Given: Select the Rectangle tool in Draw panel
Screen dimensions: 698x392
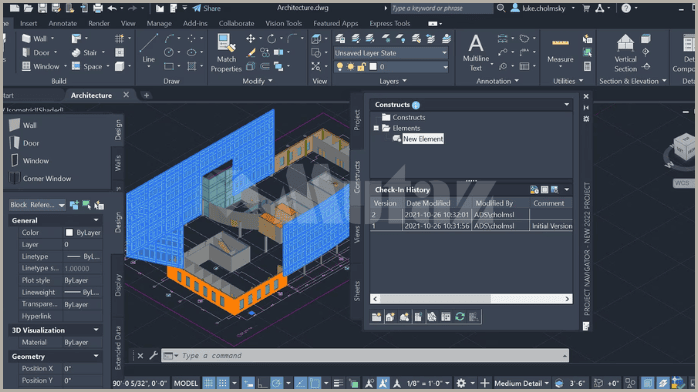Looking at the screenshot, I should coord(169,66).
